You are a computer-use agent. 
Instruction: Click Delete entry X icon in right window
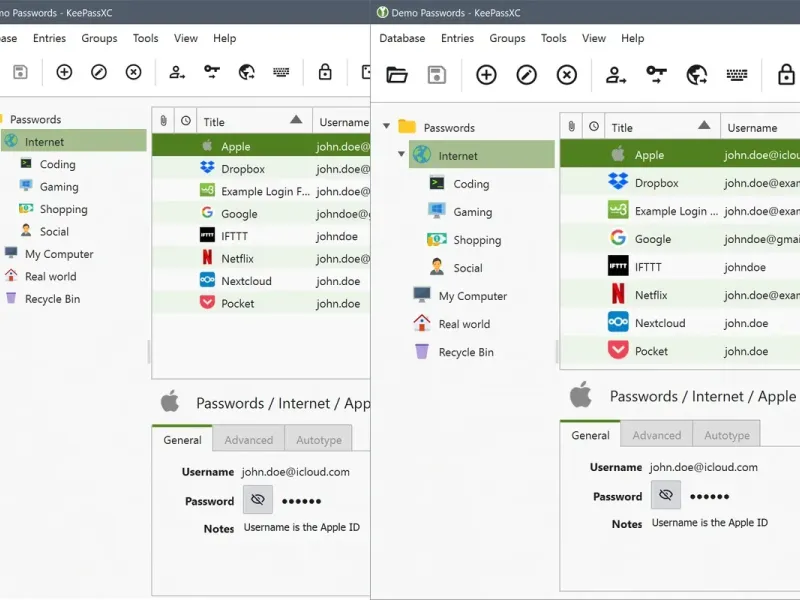566,74
